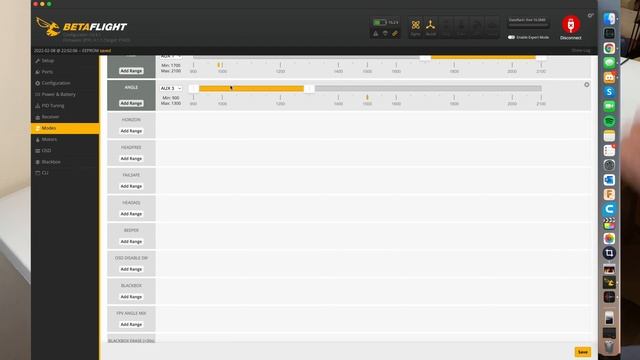Select the highlighted Modes tab

tap(65, 128)
